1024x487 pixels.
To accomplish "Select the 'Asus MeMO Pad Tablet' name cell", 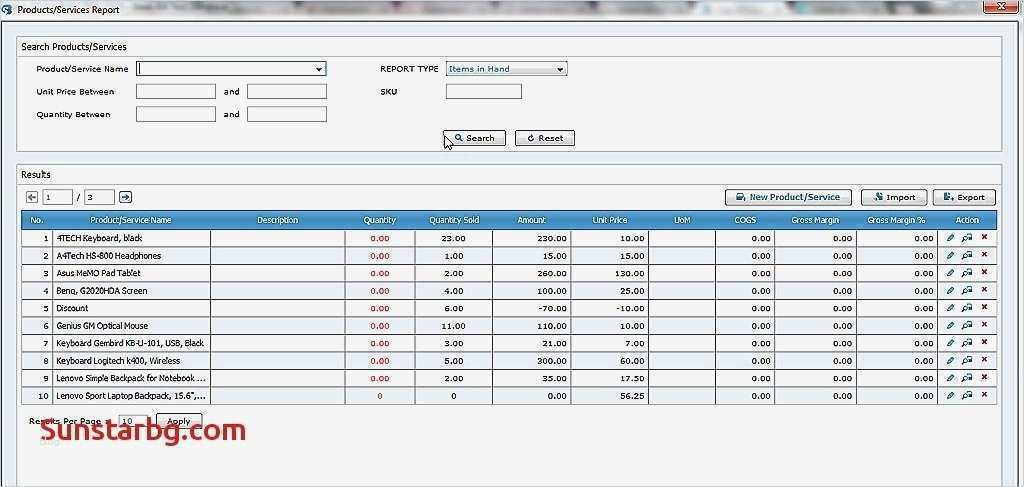I will point(131,273).
